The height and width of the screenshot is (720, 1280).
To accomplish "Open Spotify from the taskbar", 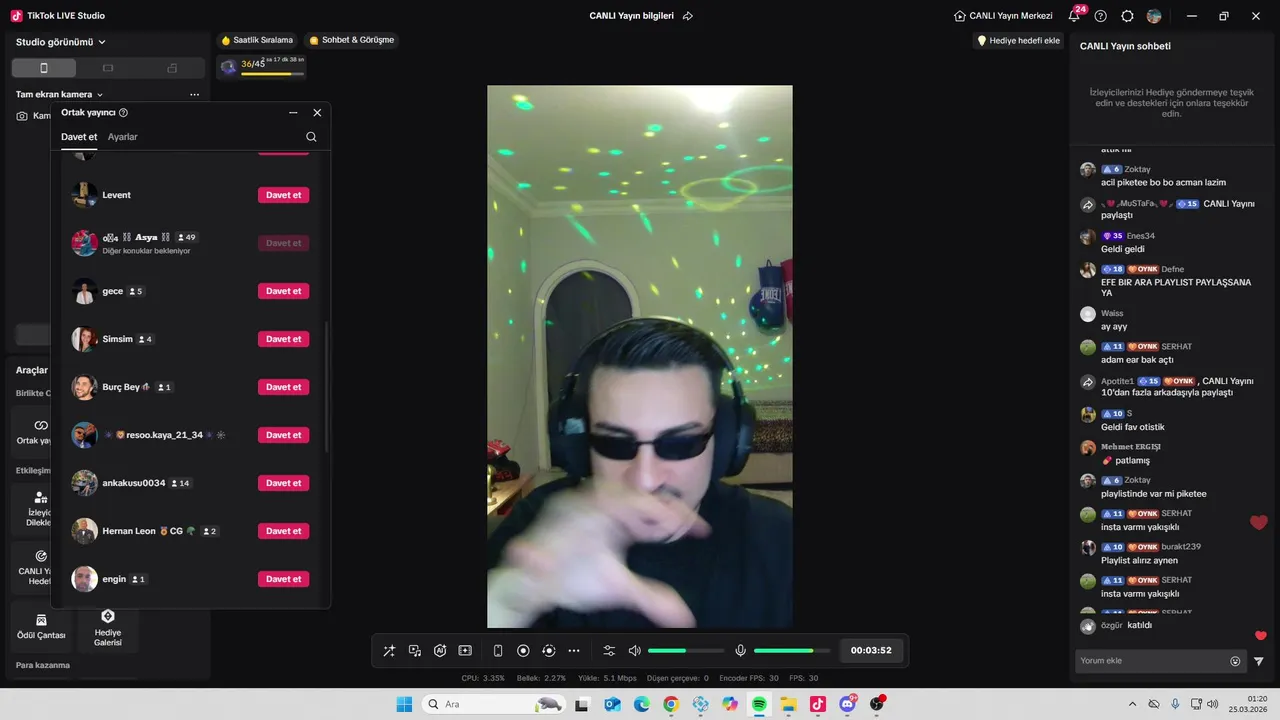I will (759, 704).
